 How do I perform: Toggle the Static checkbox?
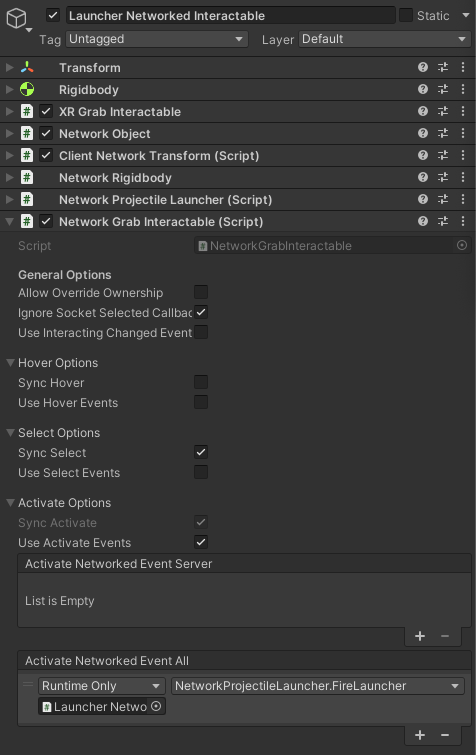[406, 15]
